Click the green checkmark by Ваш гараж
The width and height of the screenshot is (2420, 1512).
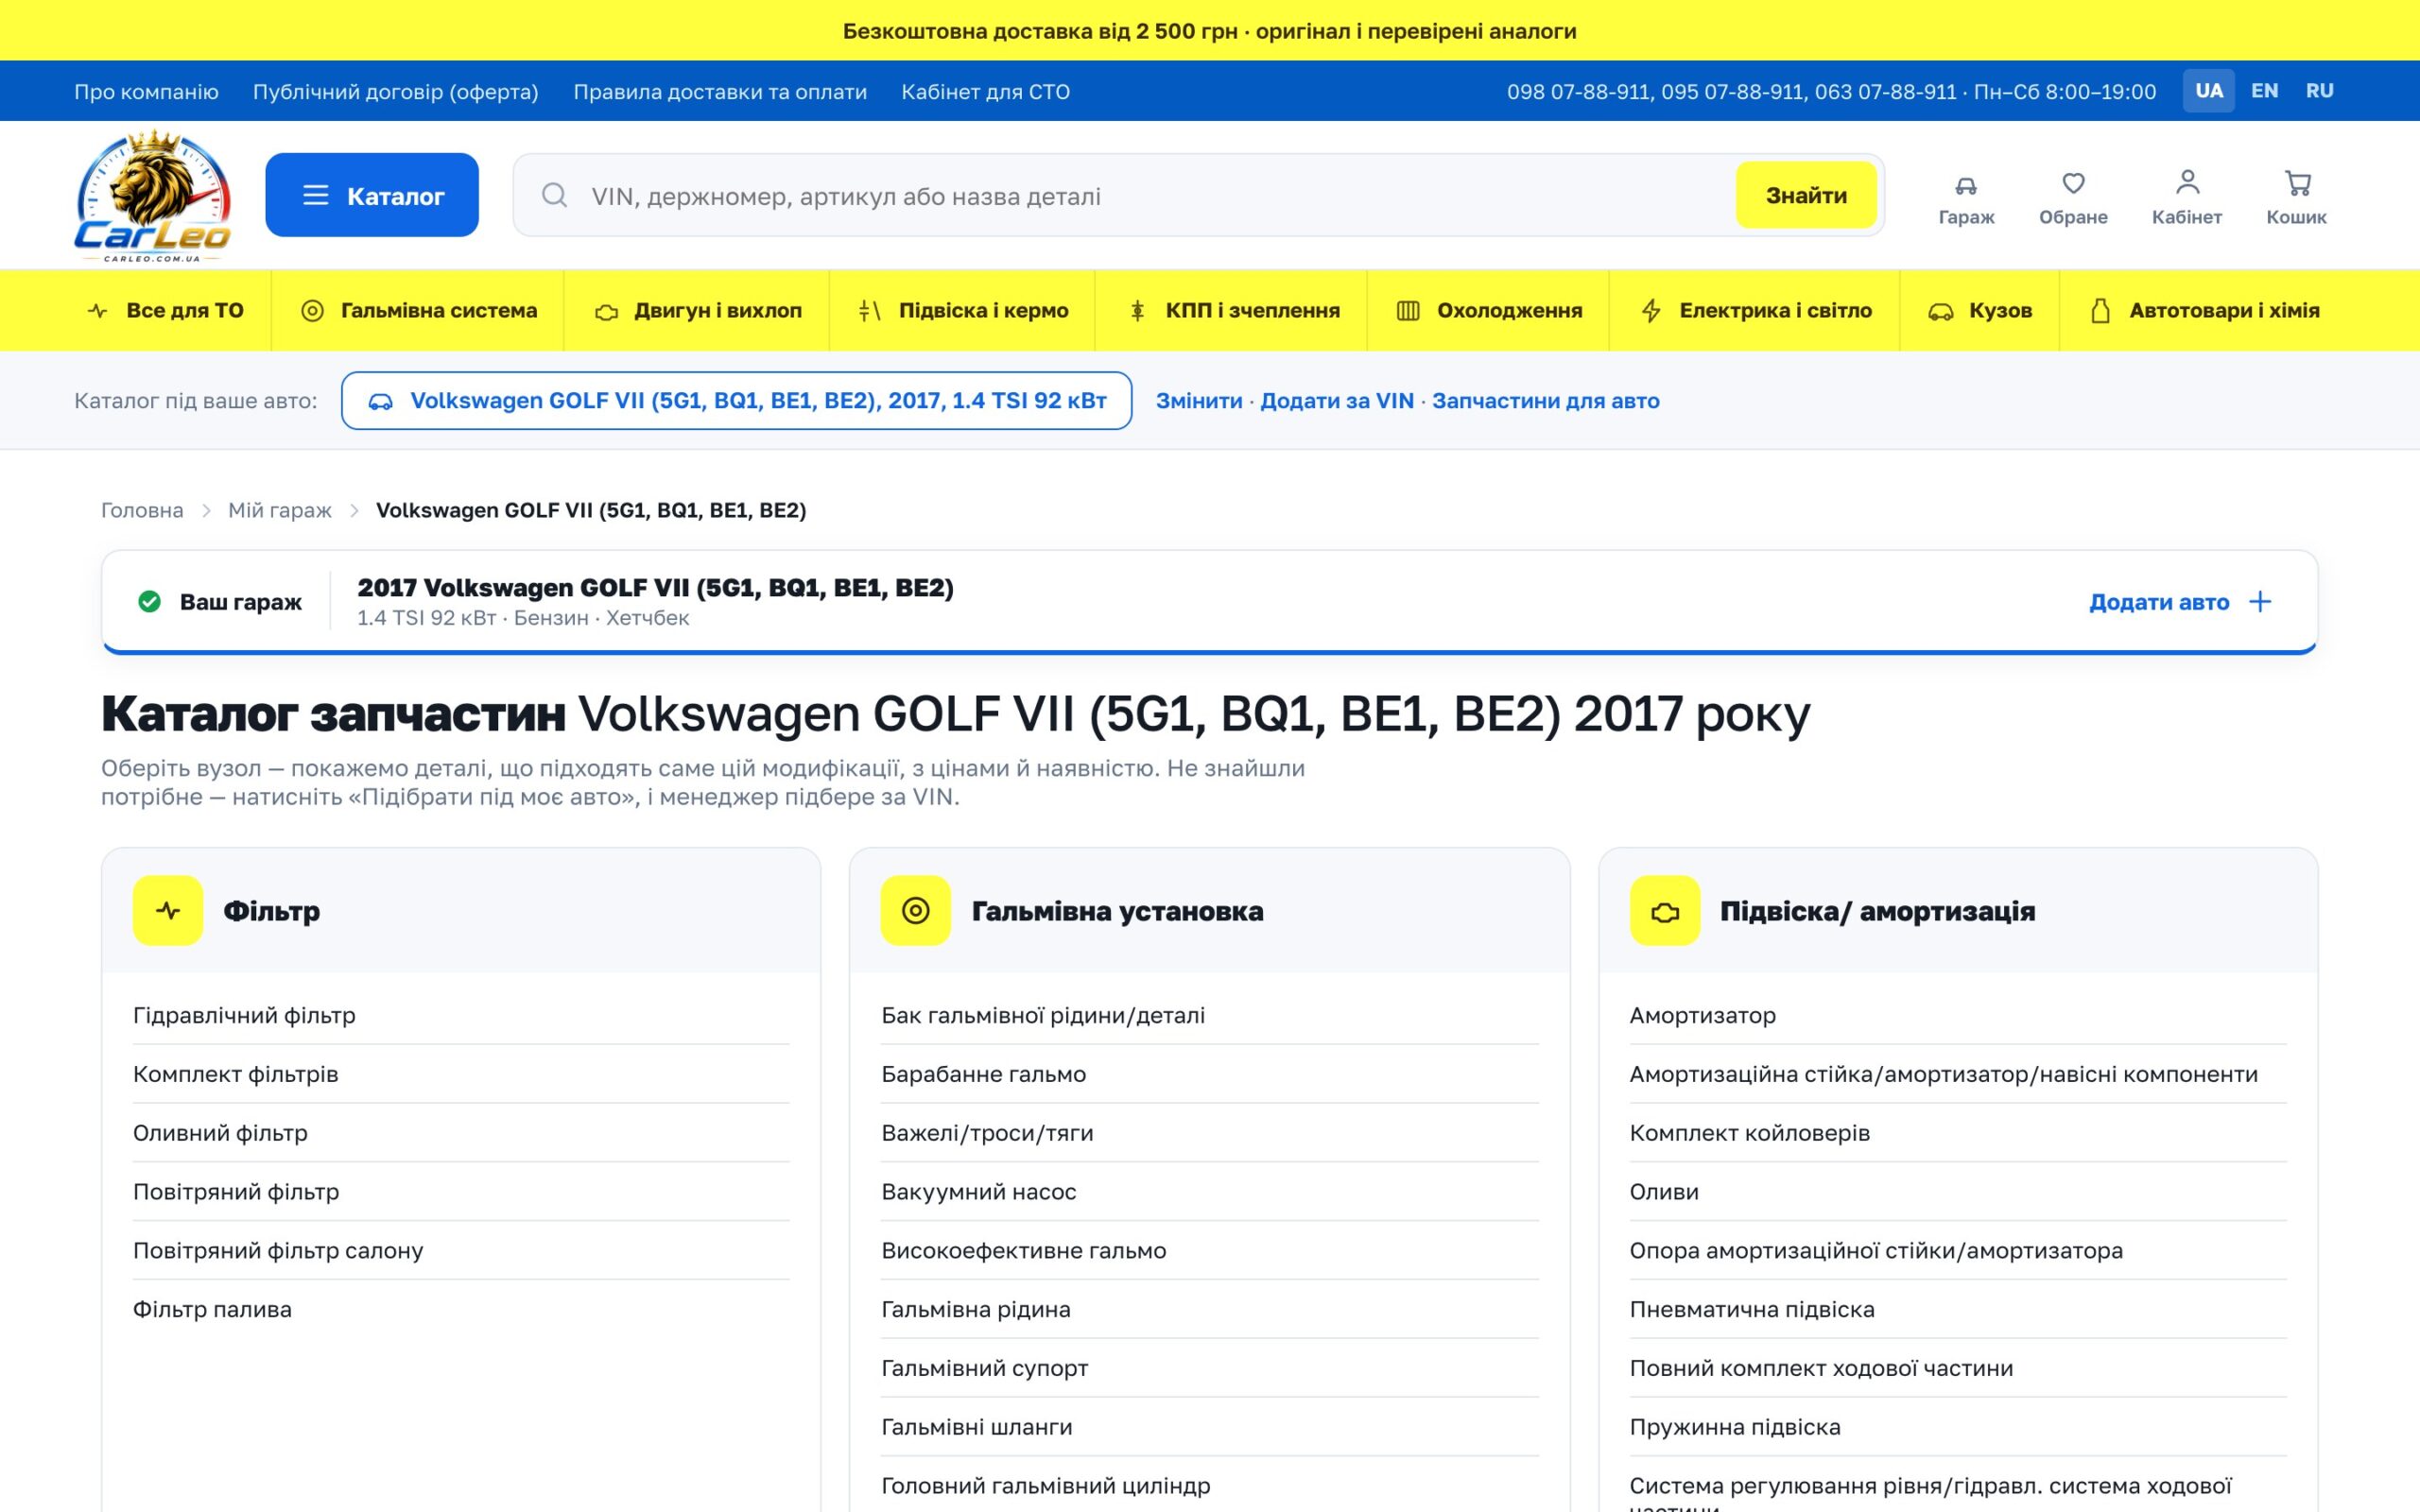coord(149,601)
